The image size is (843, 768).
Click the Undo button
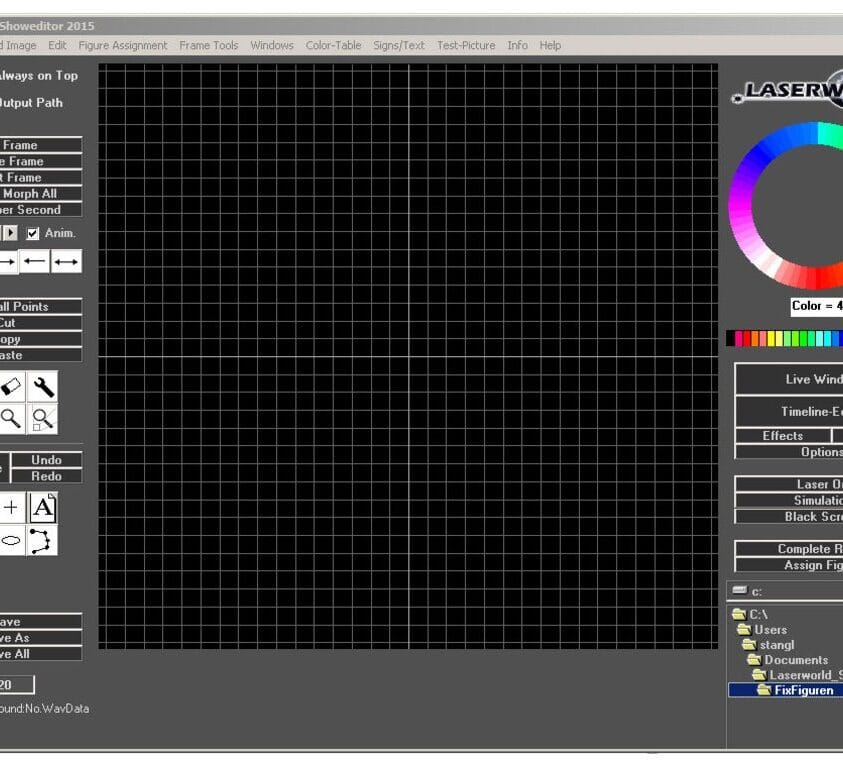point(46,460)
